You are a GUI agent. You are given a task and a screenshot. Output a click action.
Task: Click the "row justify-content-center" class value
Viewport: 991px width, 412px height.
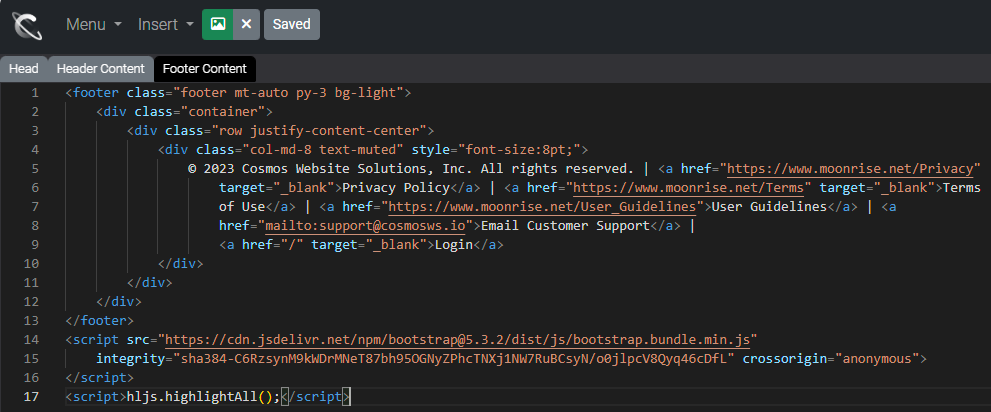319,131
